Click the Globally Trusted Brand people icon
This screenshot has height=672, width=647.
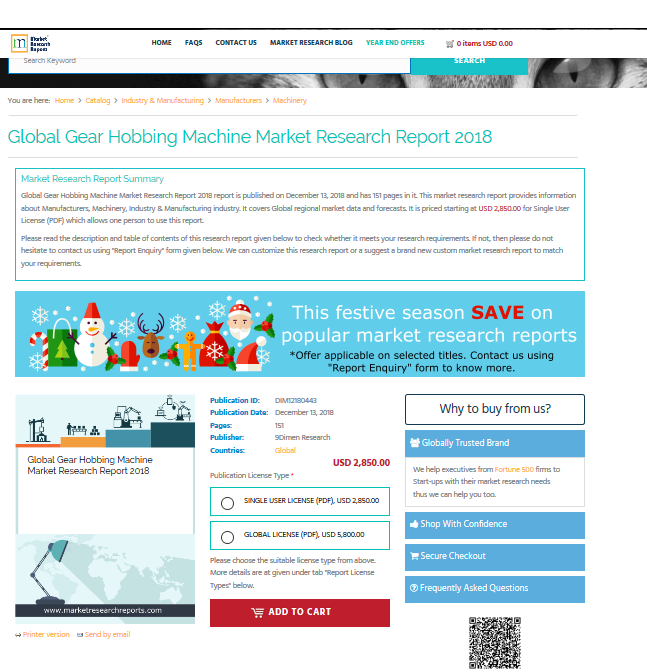(414, 443)
